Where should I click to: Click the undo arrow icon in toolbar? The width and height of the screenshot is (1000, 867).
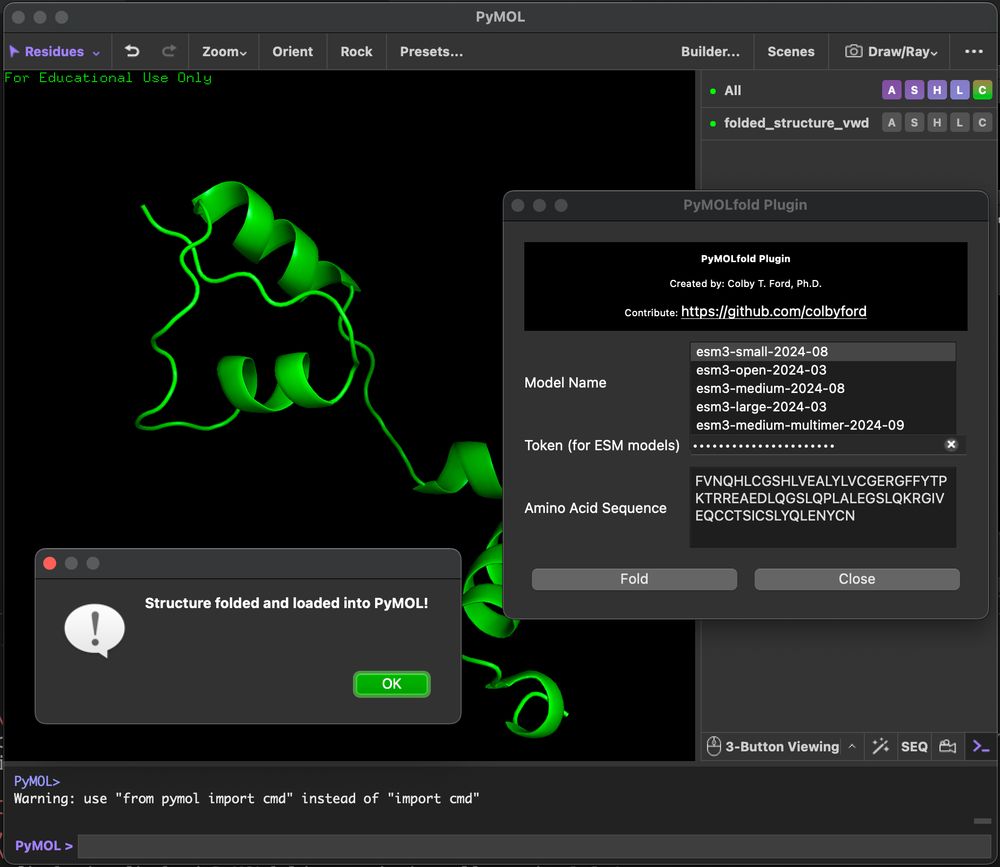point(132,51)
